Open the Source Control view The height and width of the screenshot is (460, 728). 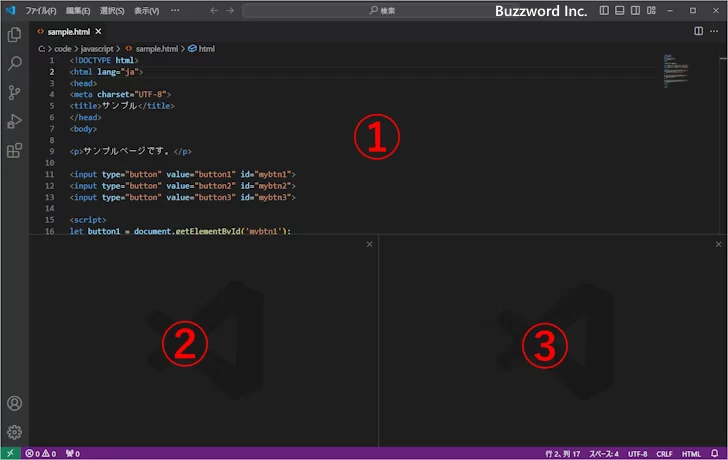[14, 93]
